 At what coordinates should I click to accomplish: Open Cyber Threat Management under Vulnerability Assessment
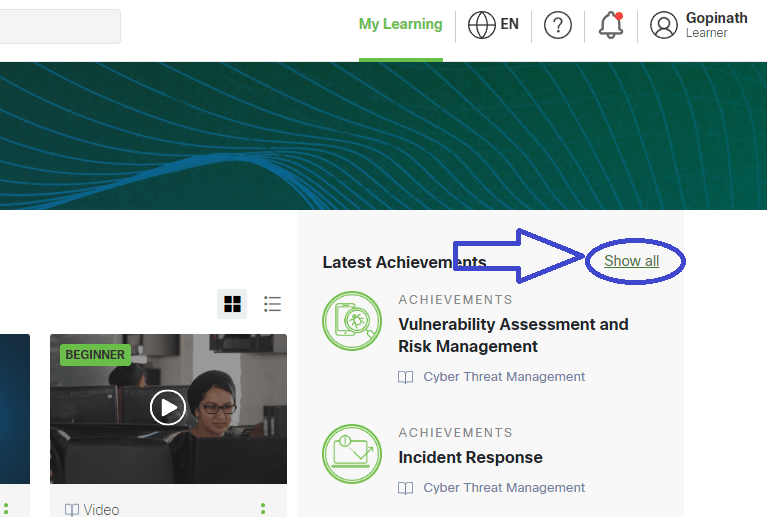click(x=504, y=377)
